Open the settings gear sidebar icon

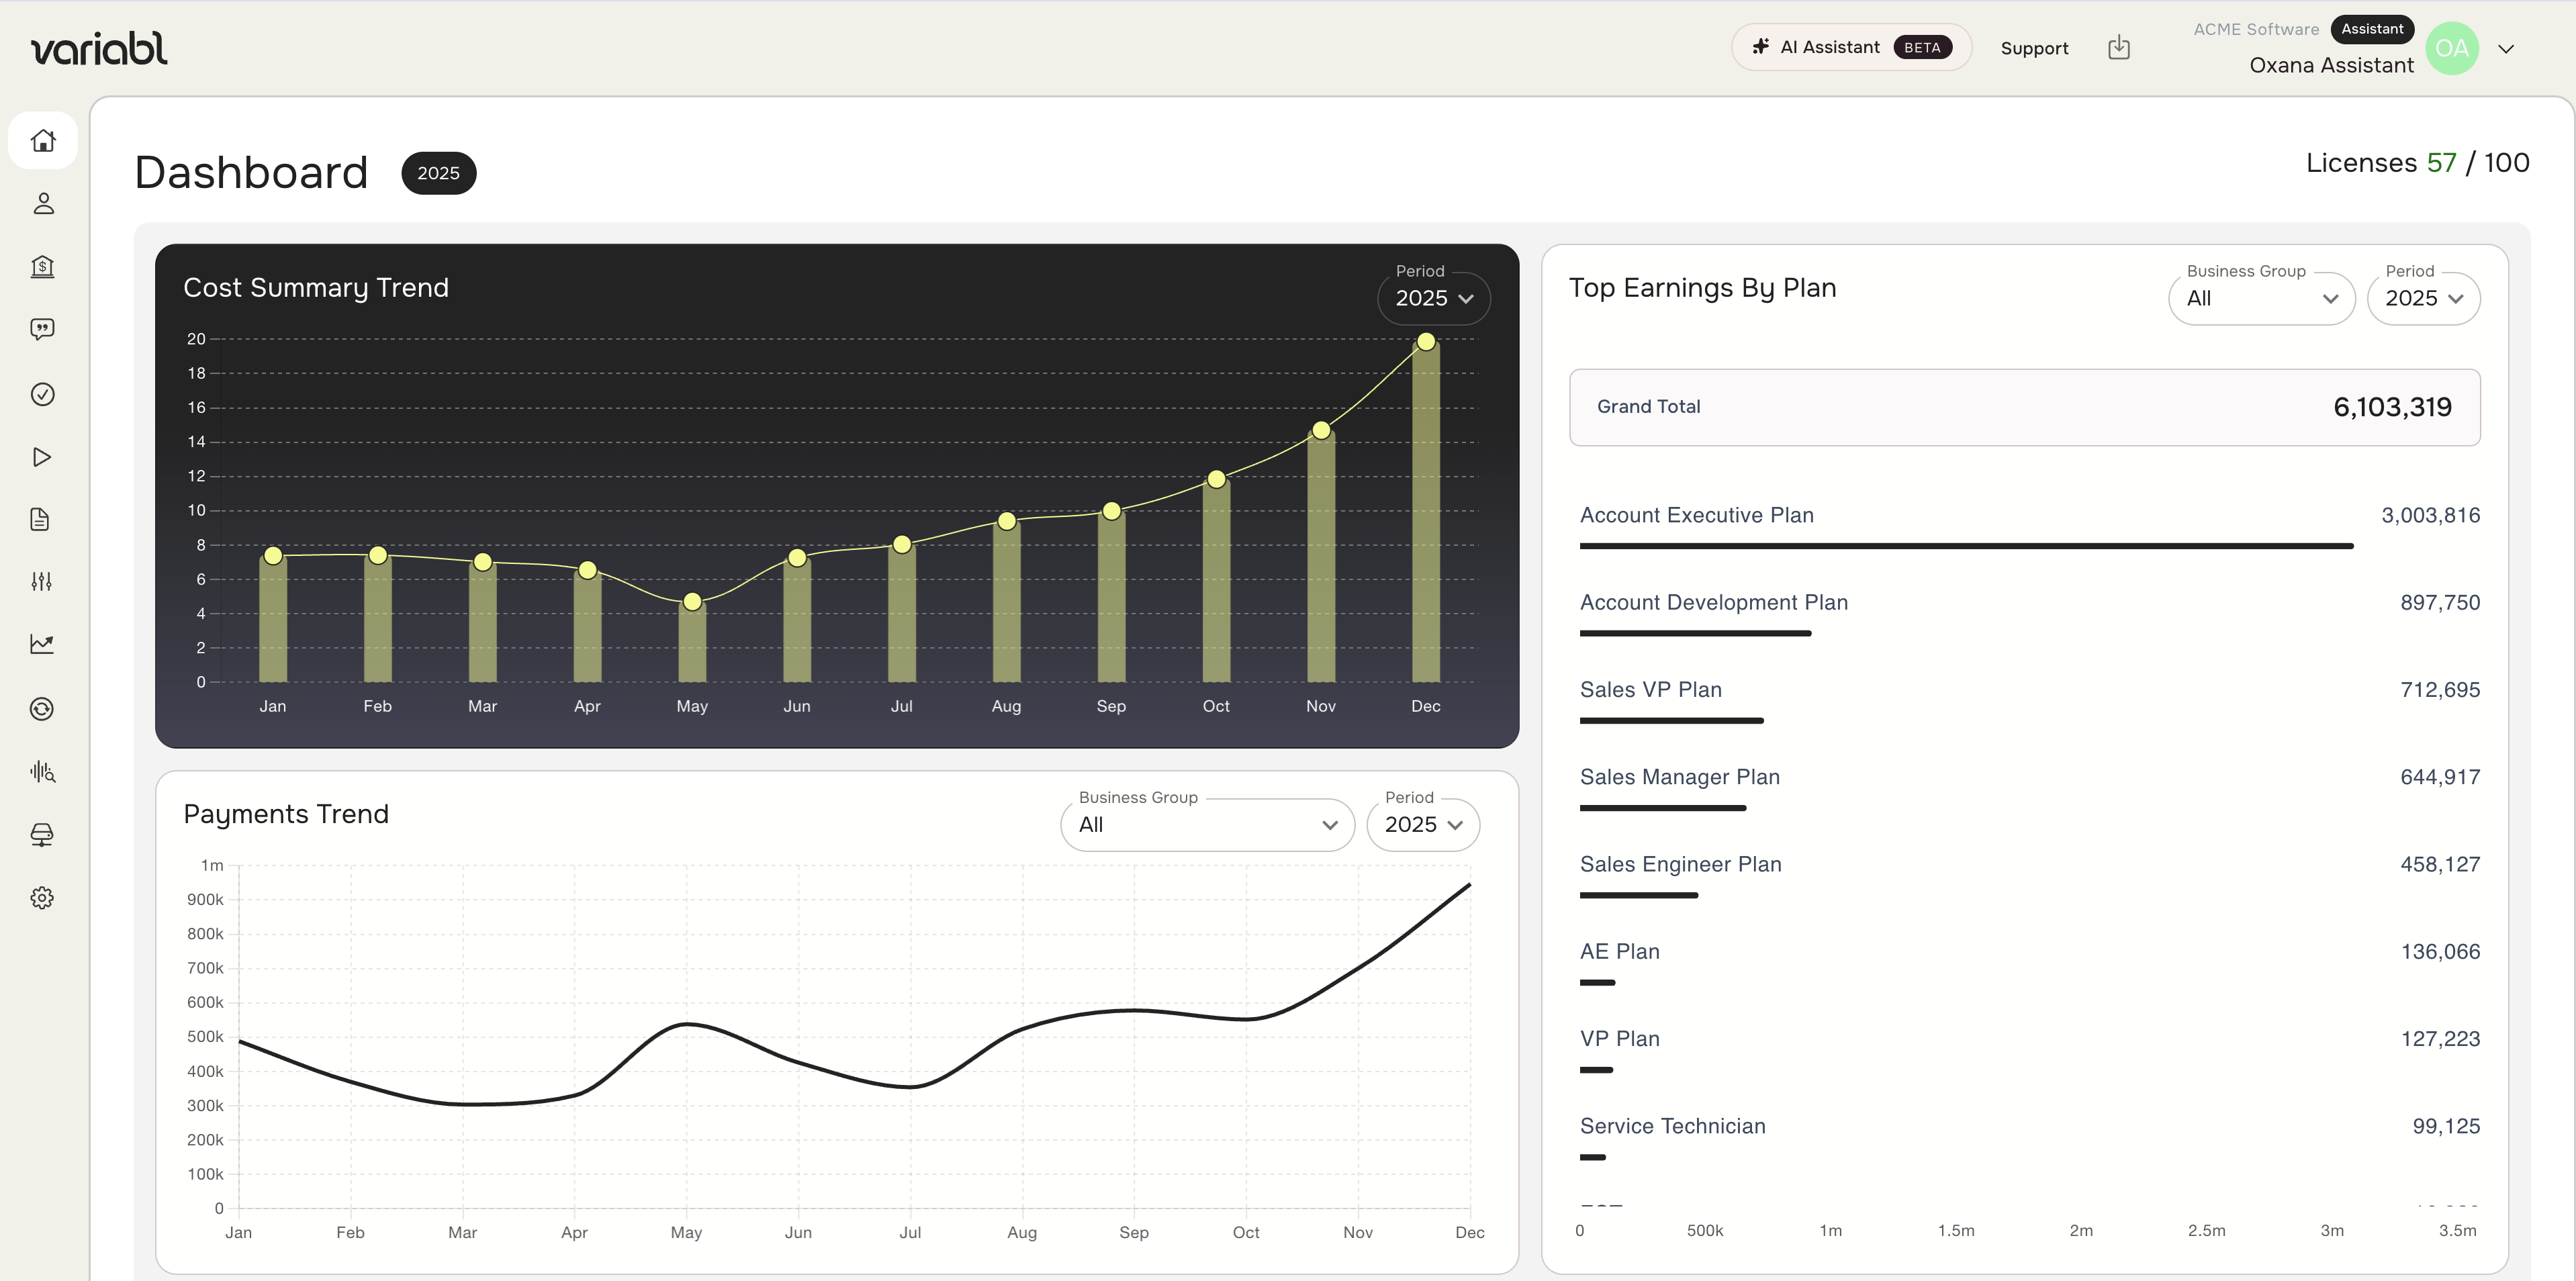(x=42, y=898)
